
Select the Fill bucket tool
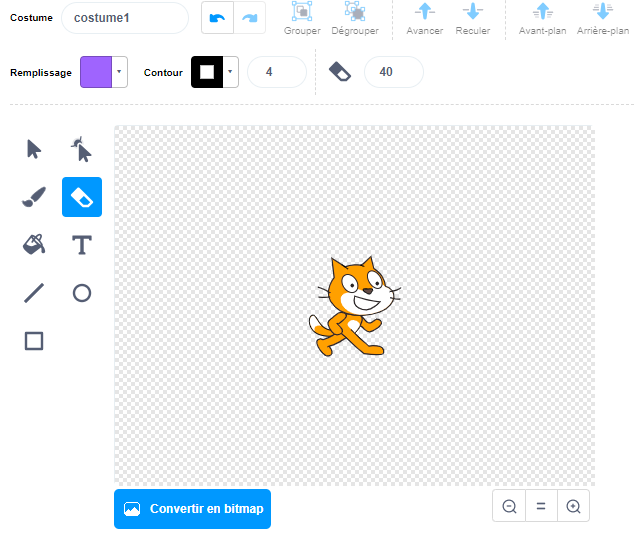(34, 245)
